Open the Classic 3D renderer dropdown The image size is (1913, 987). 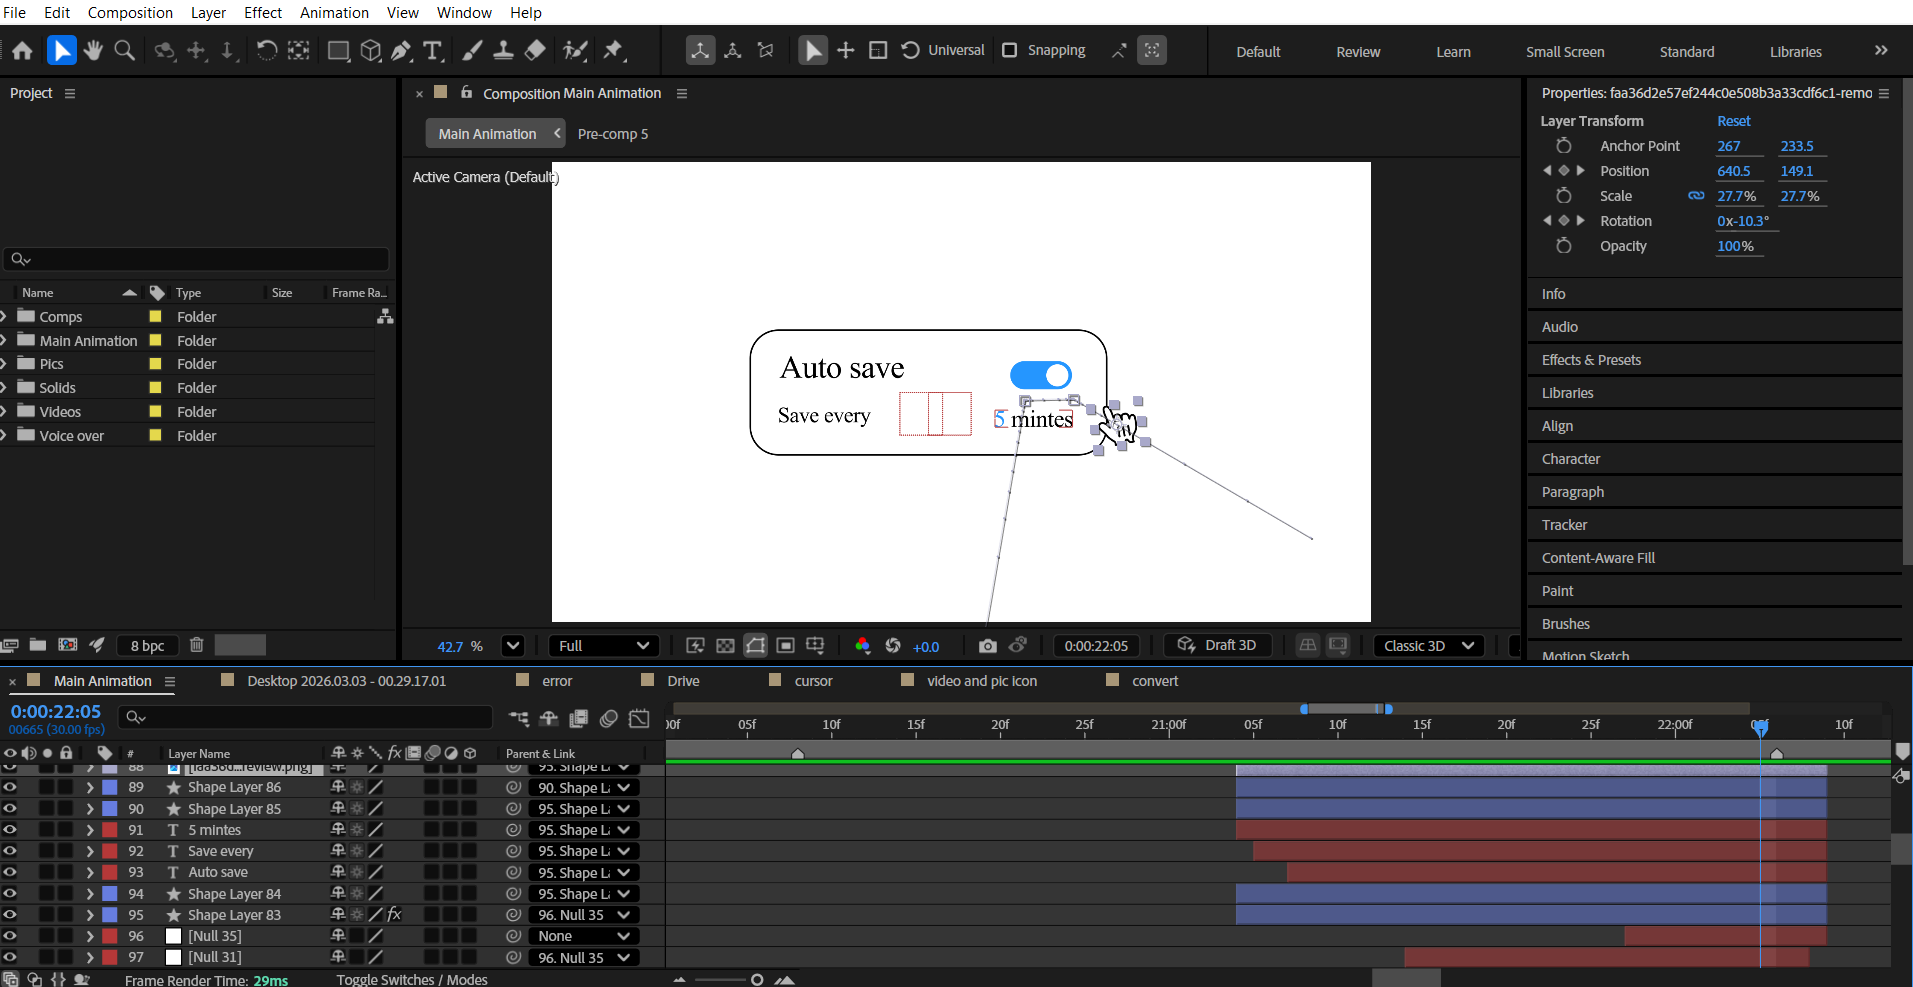[1428, 646]
